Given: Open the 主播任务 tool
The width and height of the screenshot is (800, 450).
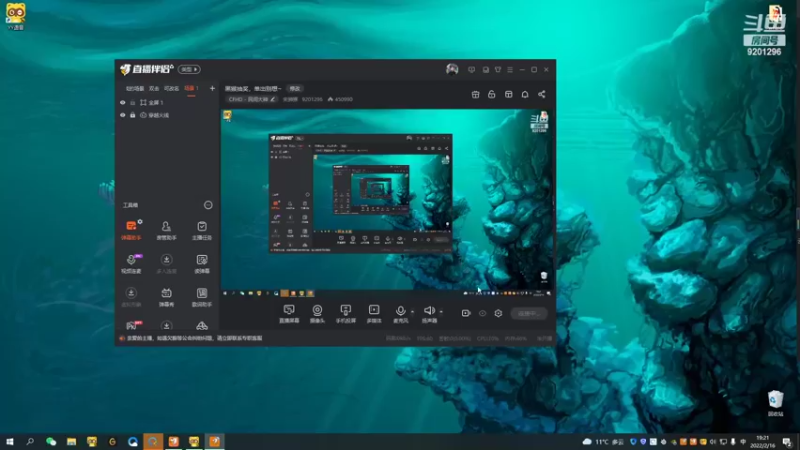Looking at the screenshot, I should 202,230.
